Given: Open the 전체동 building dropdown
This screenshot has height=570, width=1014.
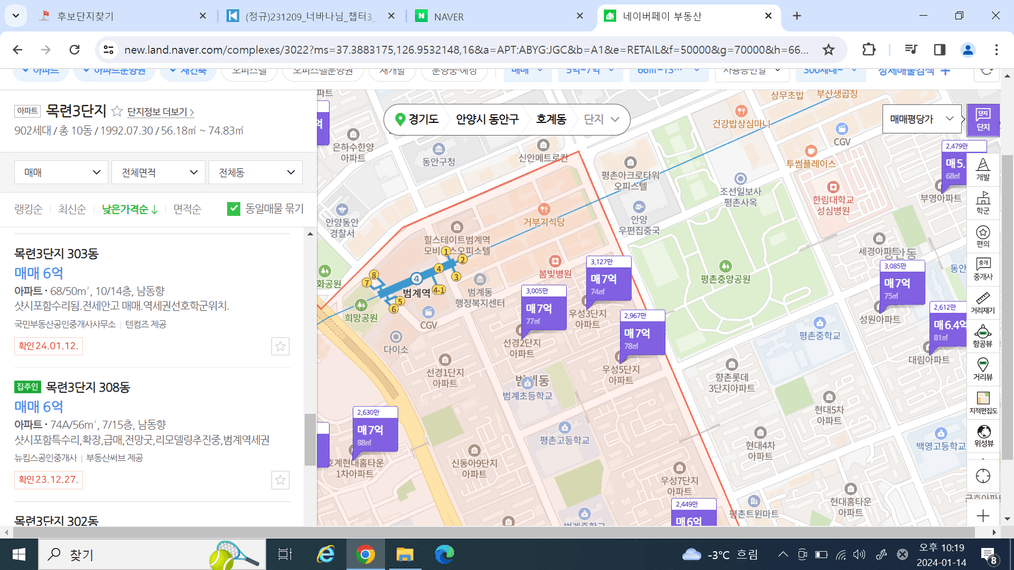Looking at the screenshot, I should [x=255, y=172].
